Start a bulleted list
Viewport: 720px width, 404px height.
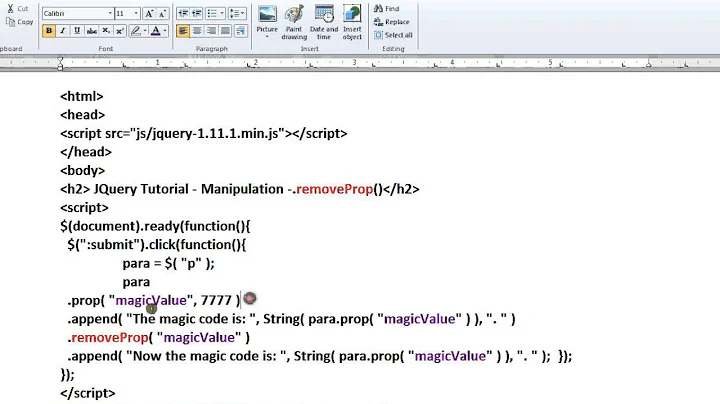[x=212, y=13]
